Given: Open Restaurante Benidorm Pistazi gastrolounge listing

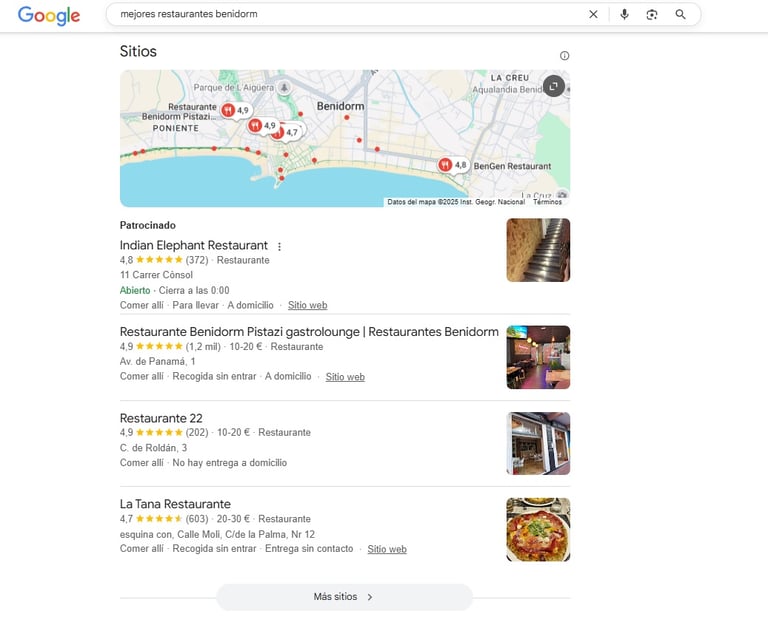Looking at the screenshot, I should [309, 332].
